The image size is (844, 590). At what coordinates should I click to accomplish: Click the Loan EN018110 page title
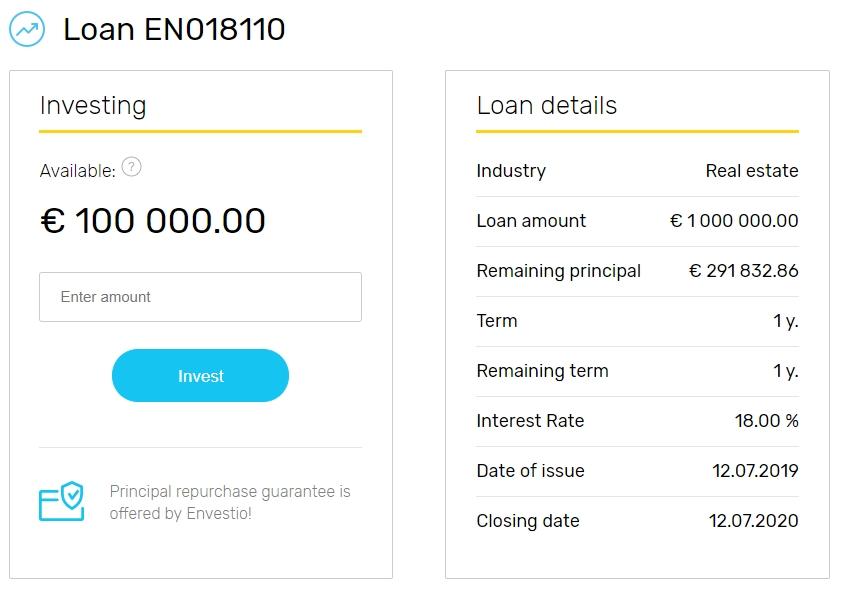(174, 29)
